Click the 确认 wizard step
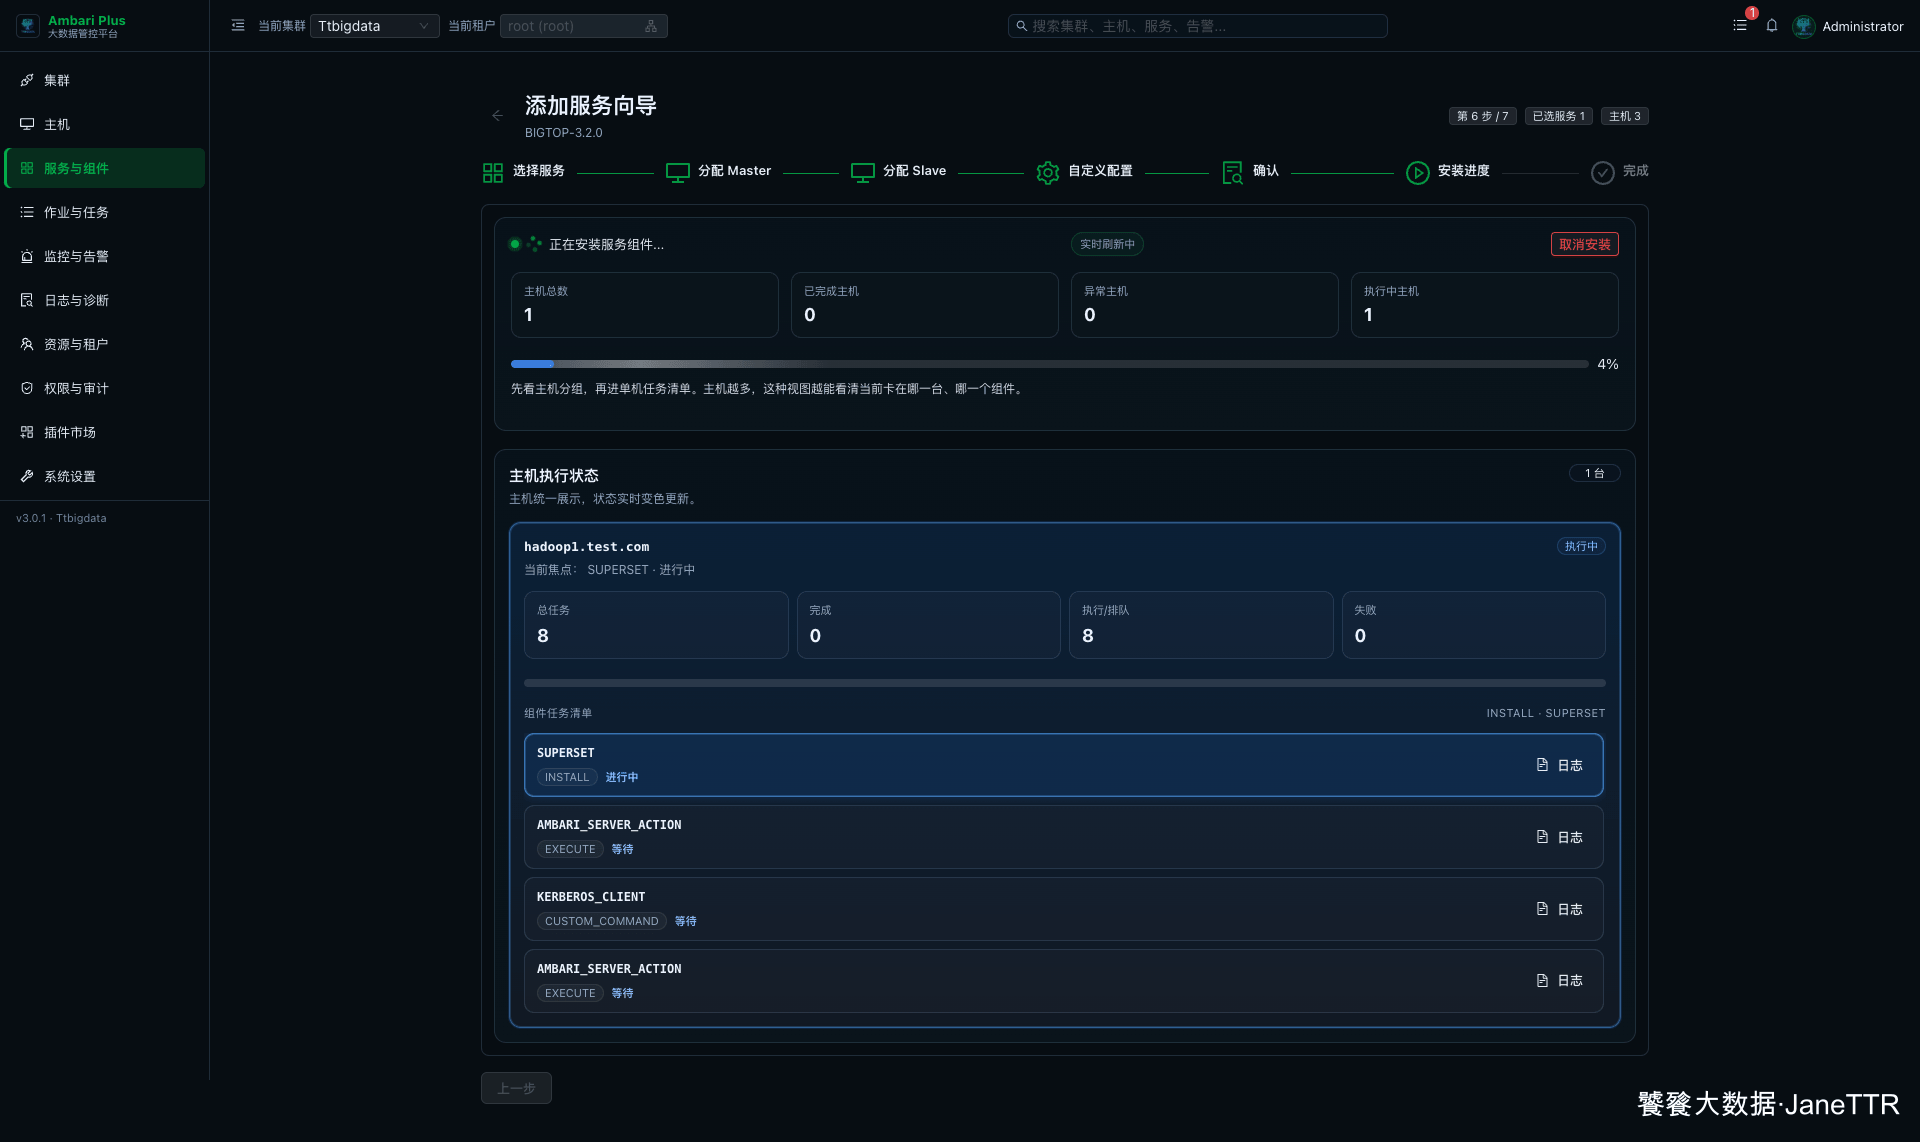The height and width of the screenshot is (1142, 1920). (1250, 172)
